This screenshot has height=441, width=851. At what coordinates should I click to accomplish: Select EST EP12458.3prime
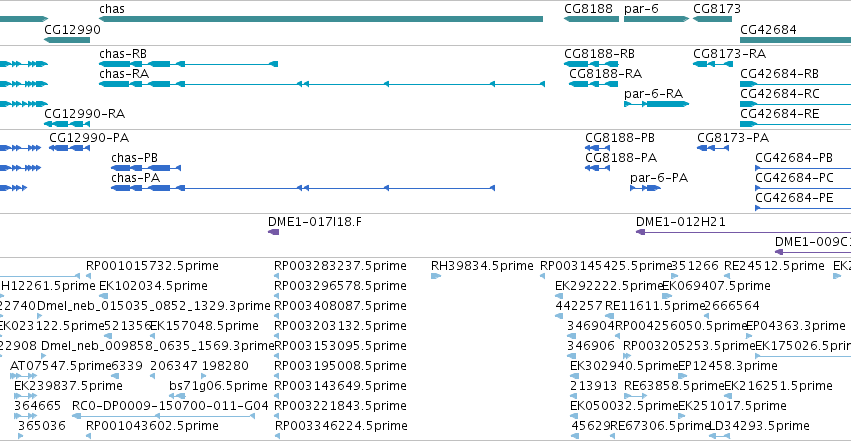728,366
